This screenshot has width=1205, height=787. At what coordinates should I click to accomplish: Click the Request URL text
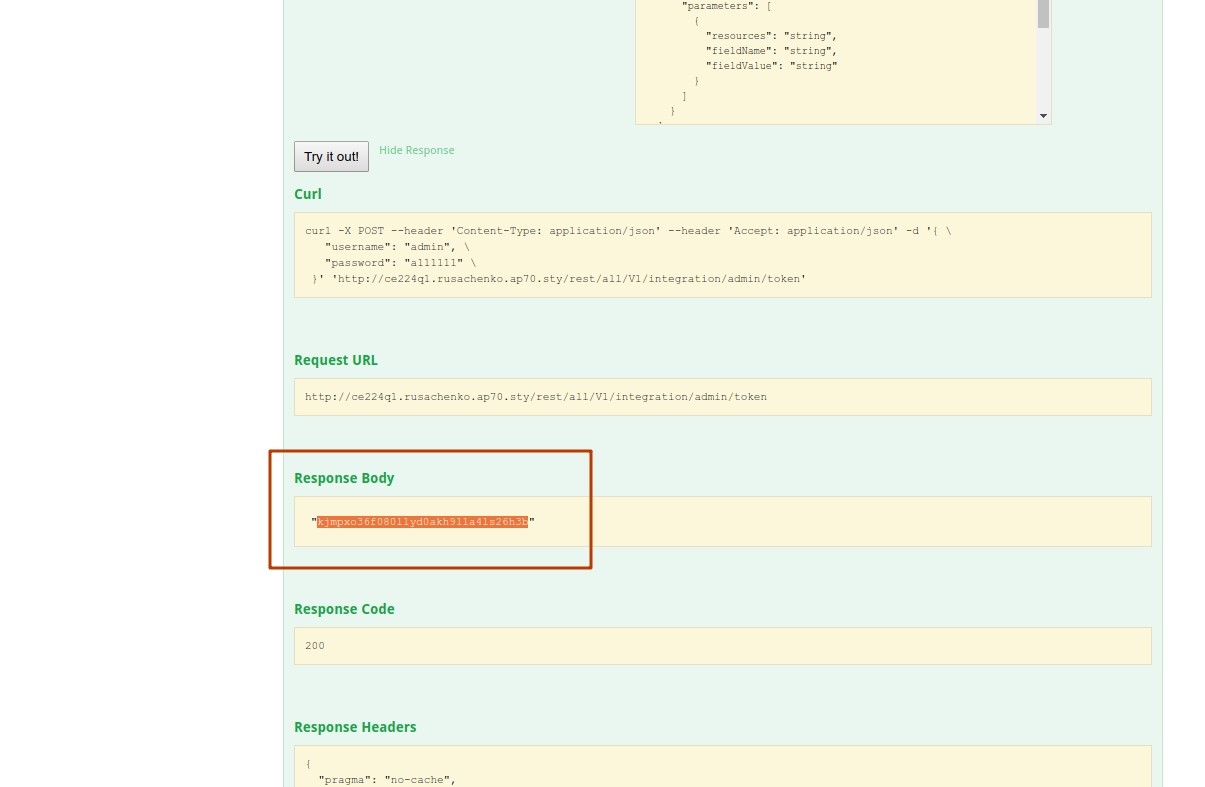click(x=535, y=397)
